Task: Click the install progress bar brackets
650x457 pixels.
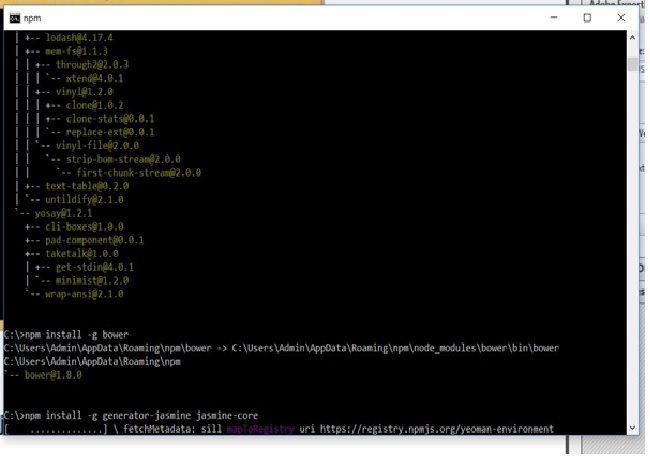Action: [56, 429]
